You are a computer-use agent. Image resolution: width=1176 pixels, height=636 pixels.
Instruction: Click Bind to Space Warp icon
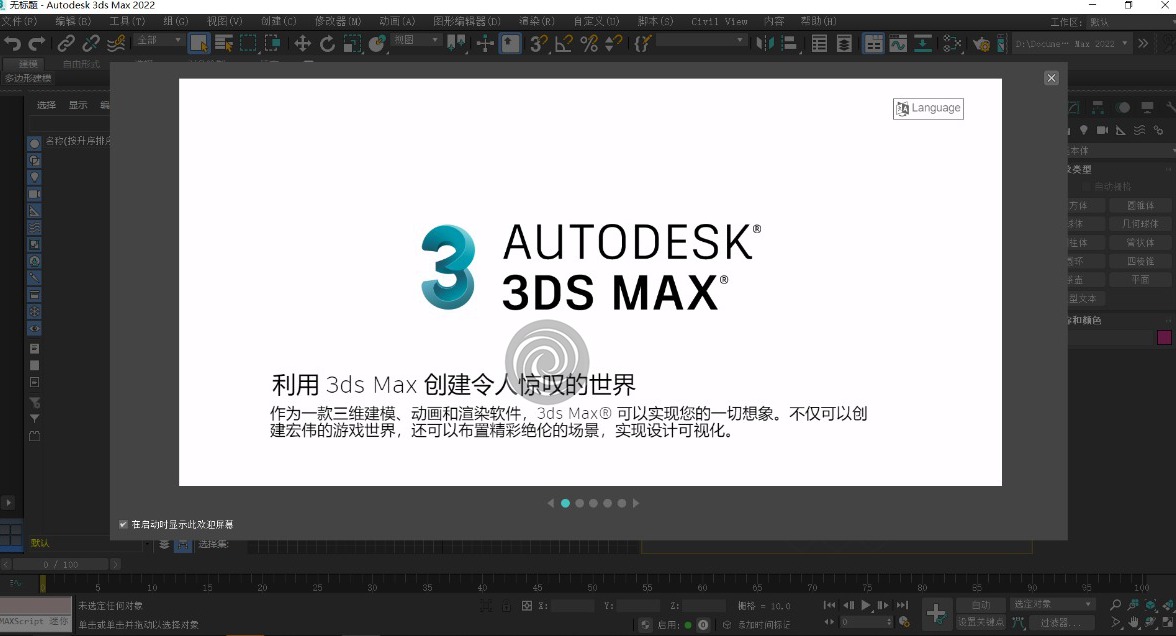(x=116, y=44)
